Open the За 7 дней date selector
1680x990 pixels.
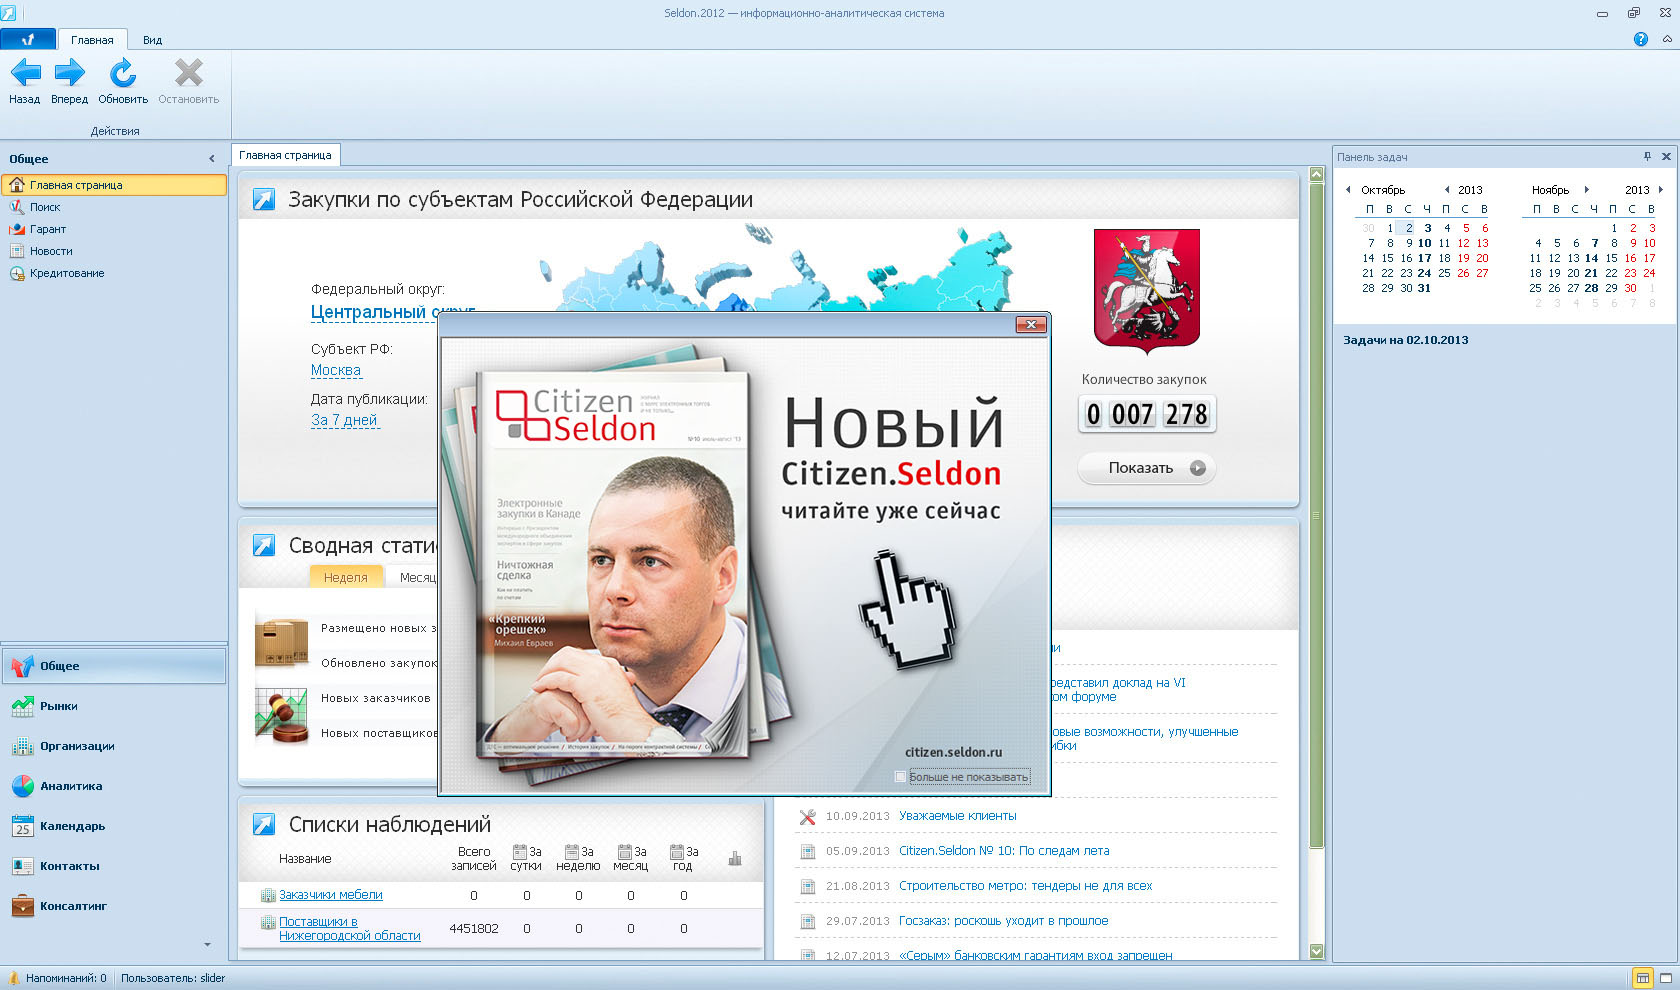click(344, 420)
